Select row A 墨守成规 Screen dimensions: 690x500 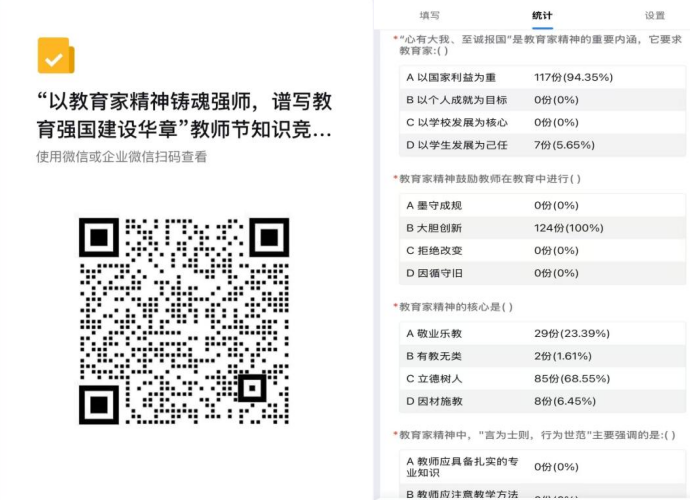(x=542, y=206)
